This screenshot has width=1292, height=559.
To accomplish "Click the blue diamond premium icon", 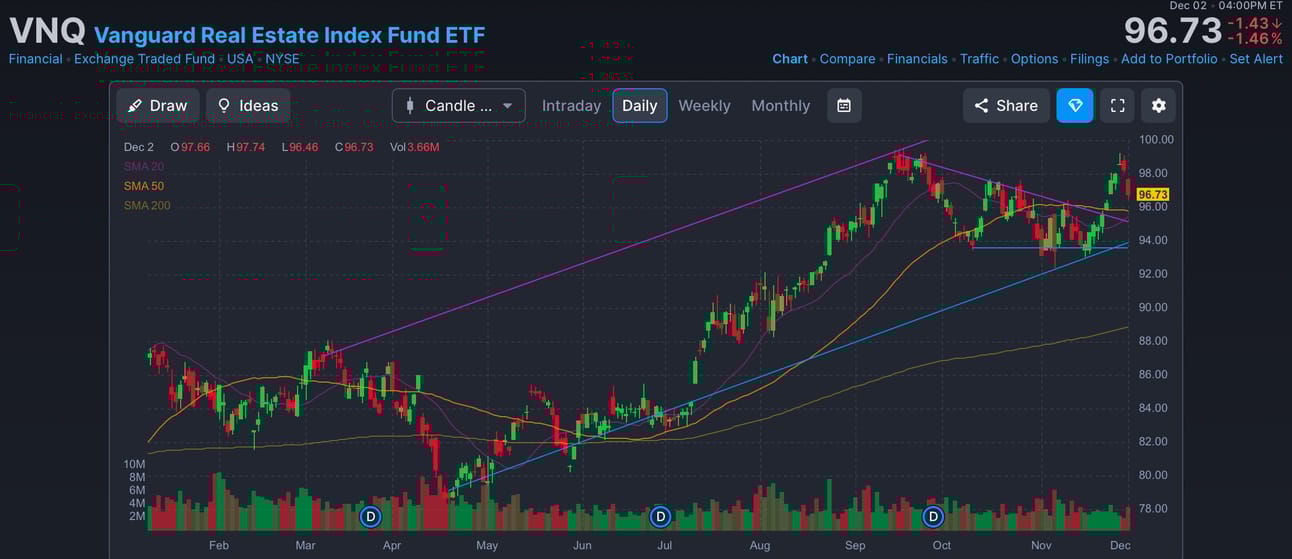I will coord(1075,106).
